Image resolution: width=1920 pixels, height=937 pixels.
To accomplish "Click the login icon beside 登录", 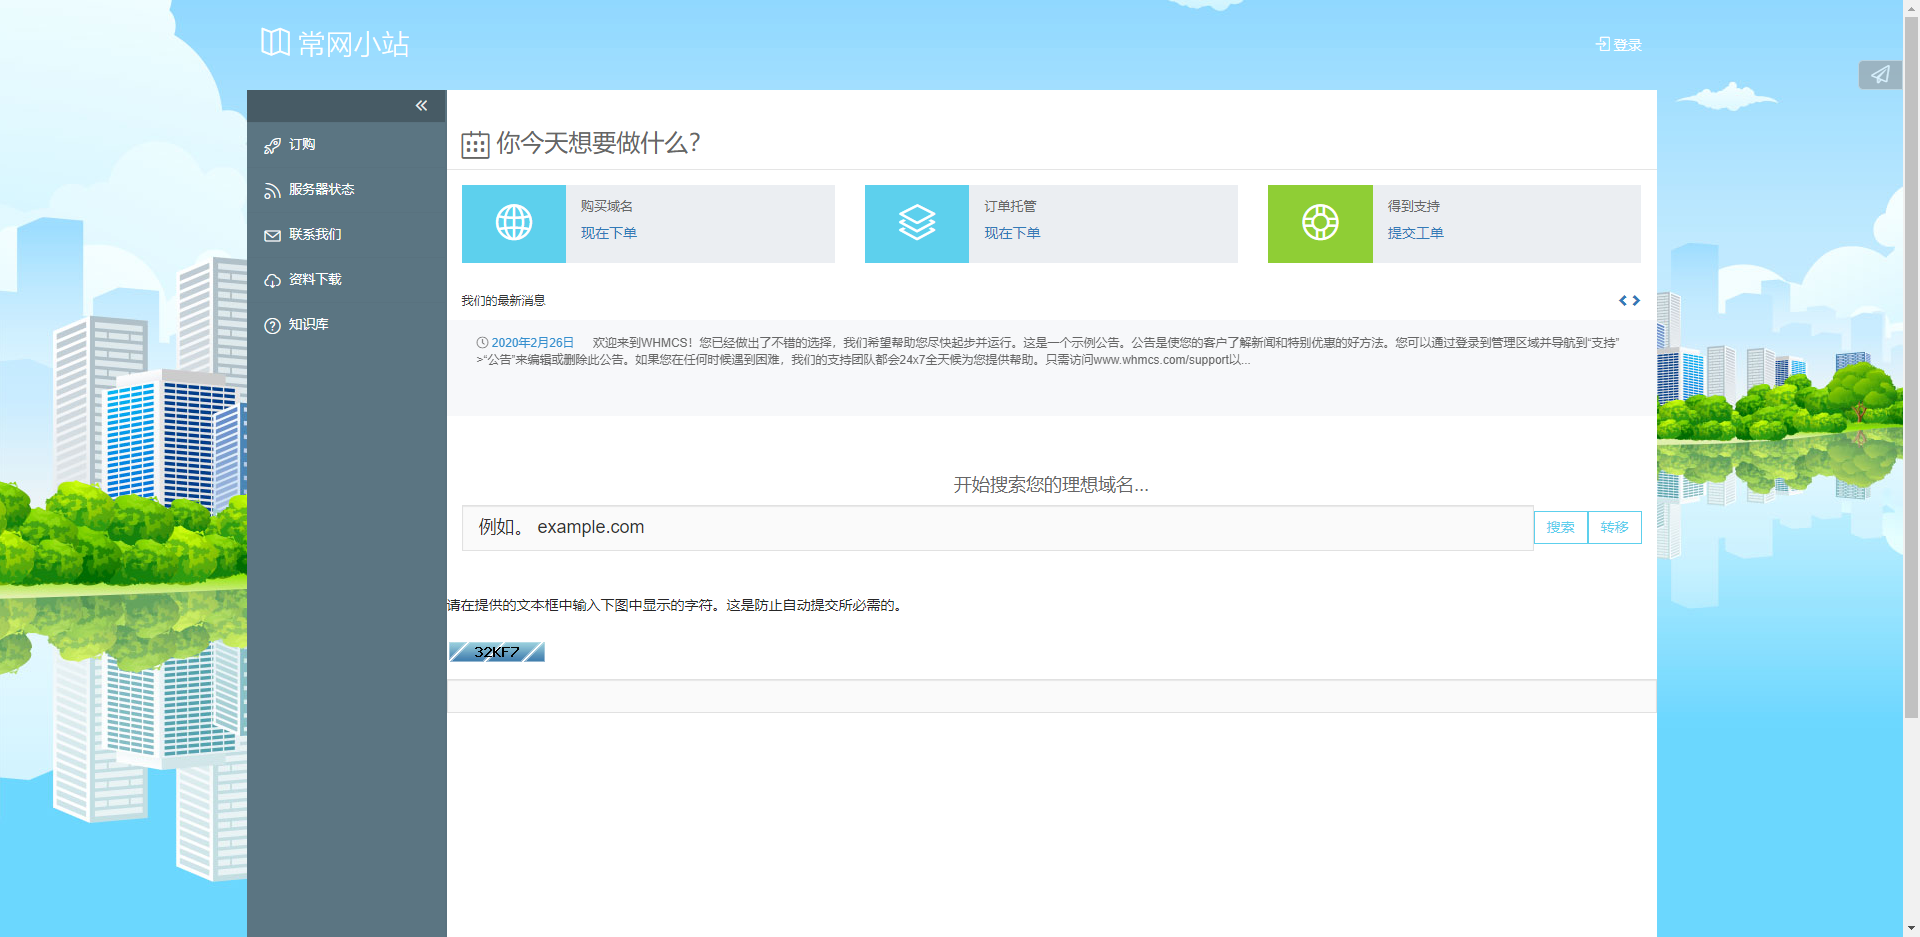I will pos(1601,44).
